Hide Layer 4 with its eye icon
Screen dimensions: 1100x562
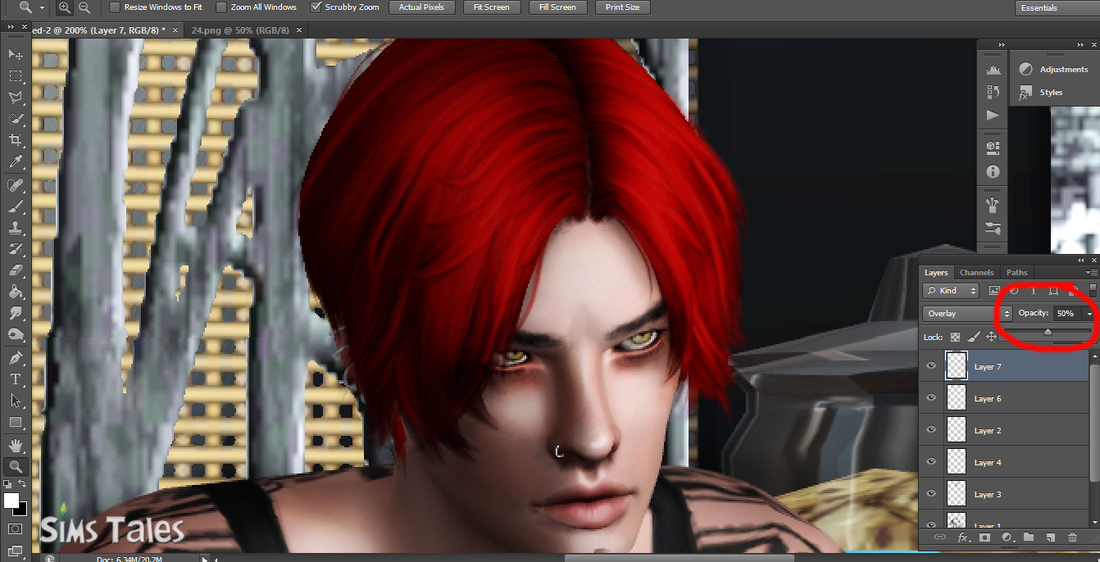[x=932, y=462]
